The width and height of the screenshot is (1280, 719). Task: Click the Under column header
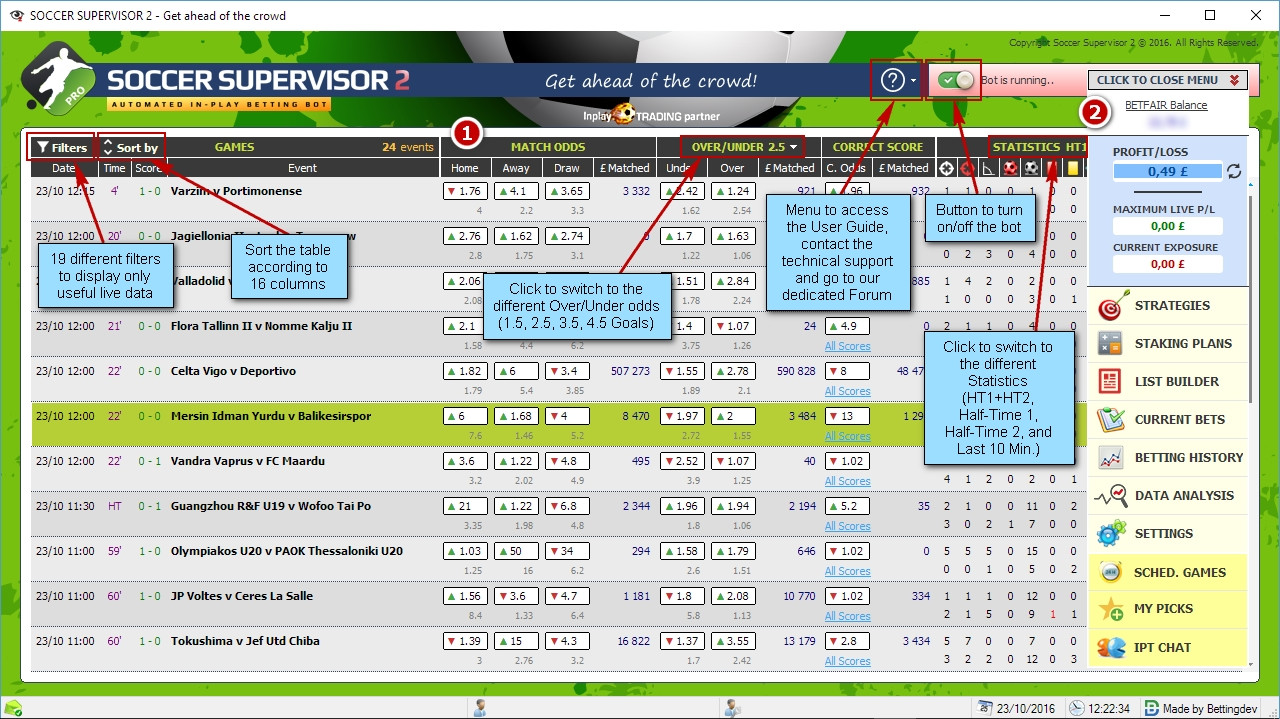click(682, 168)
